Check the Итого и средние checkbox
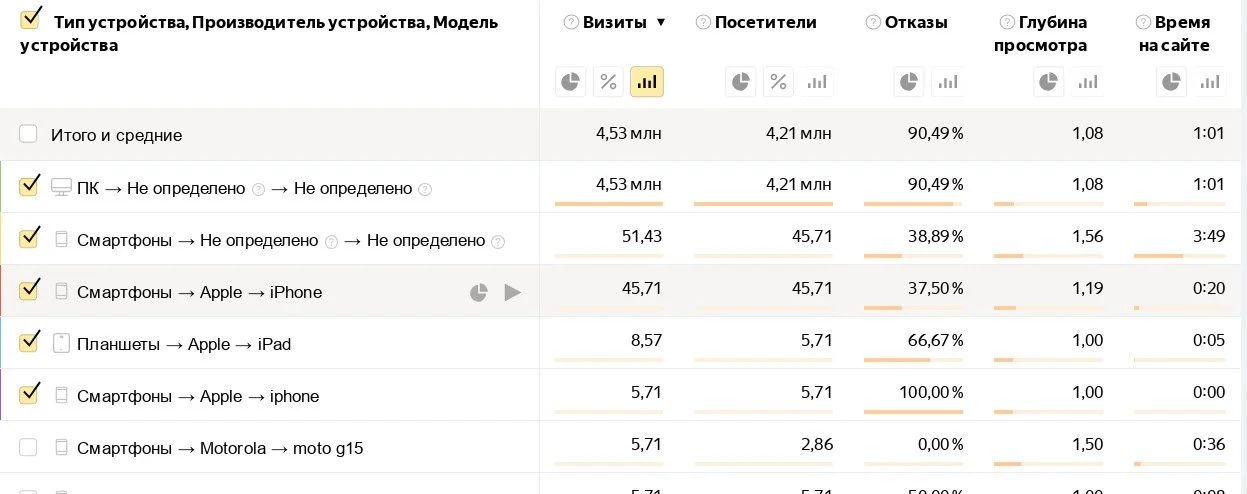 pyautogui.click(x=28, y=134)
